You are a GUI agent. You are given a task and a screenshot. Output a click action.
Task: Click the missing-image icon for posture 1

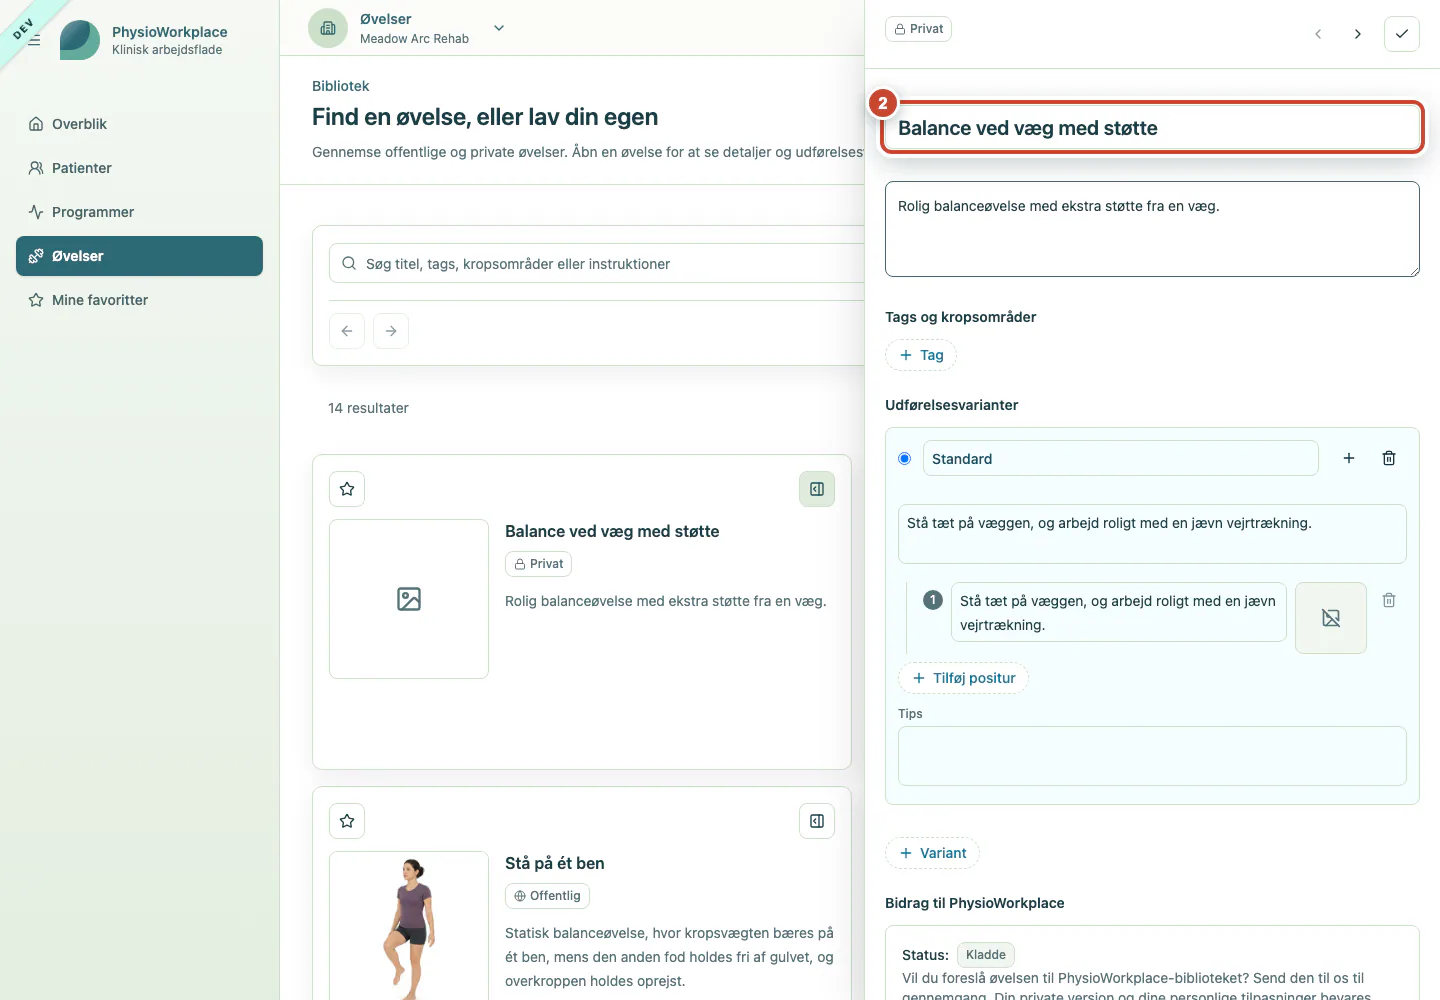click(x=1331, y=618)
